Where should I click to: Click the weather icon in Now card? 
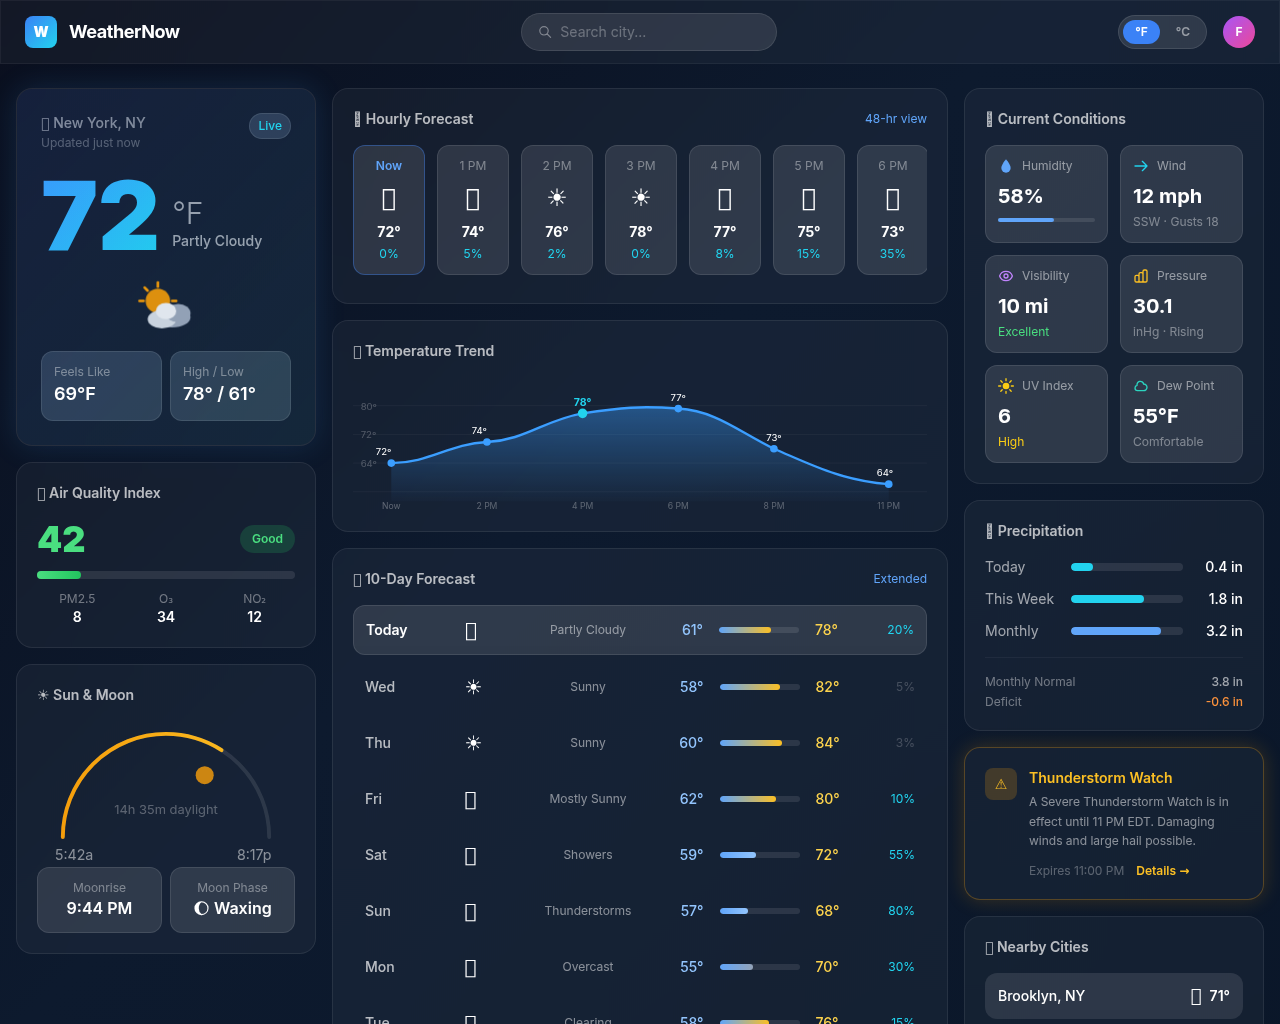[389, 200]
